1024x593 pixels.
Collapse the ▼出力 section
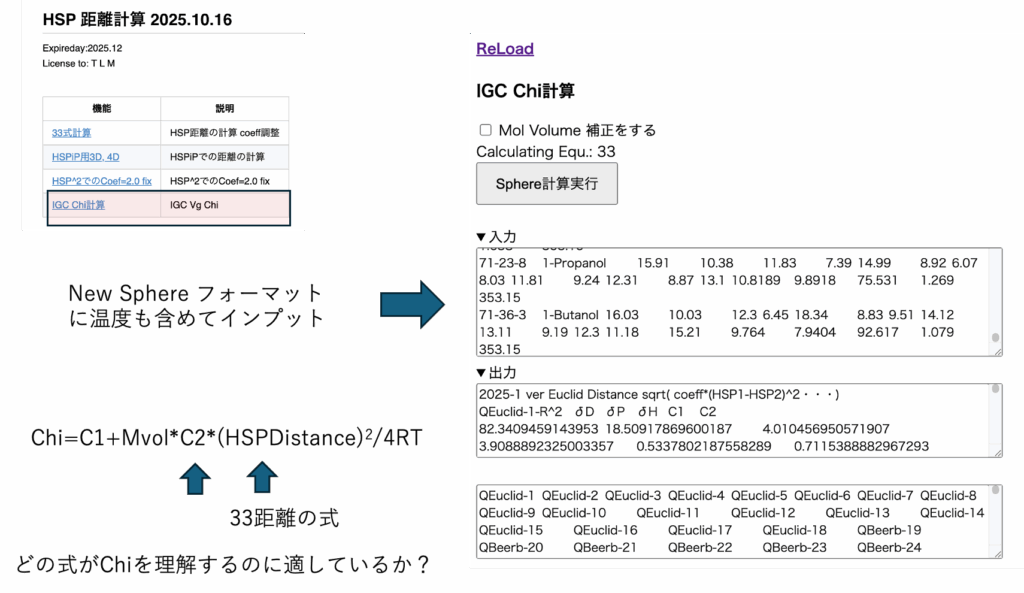[x=497, y=372]
